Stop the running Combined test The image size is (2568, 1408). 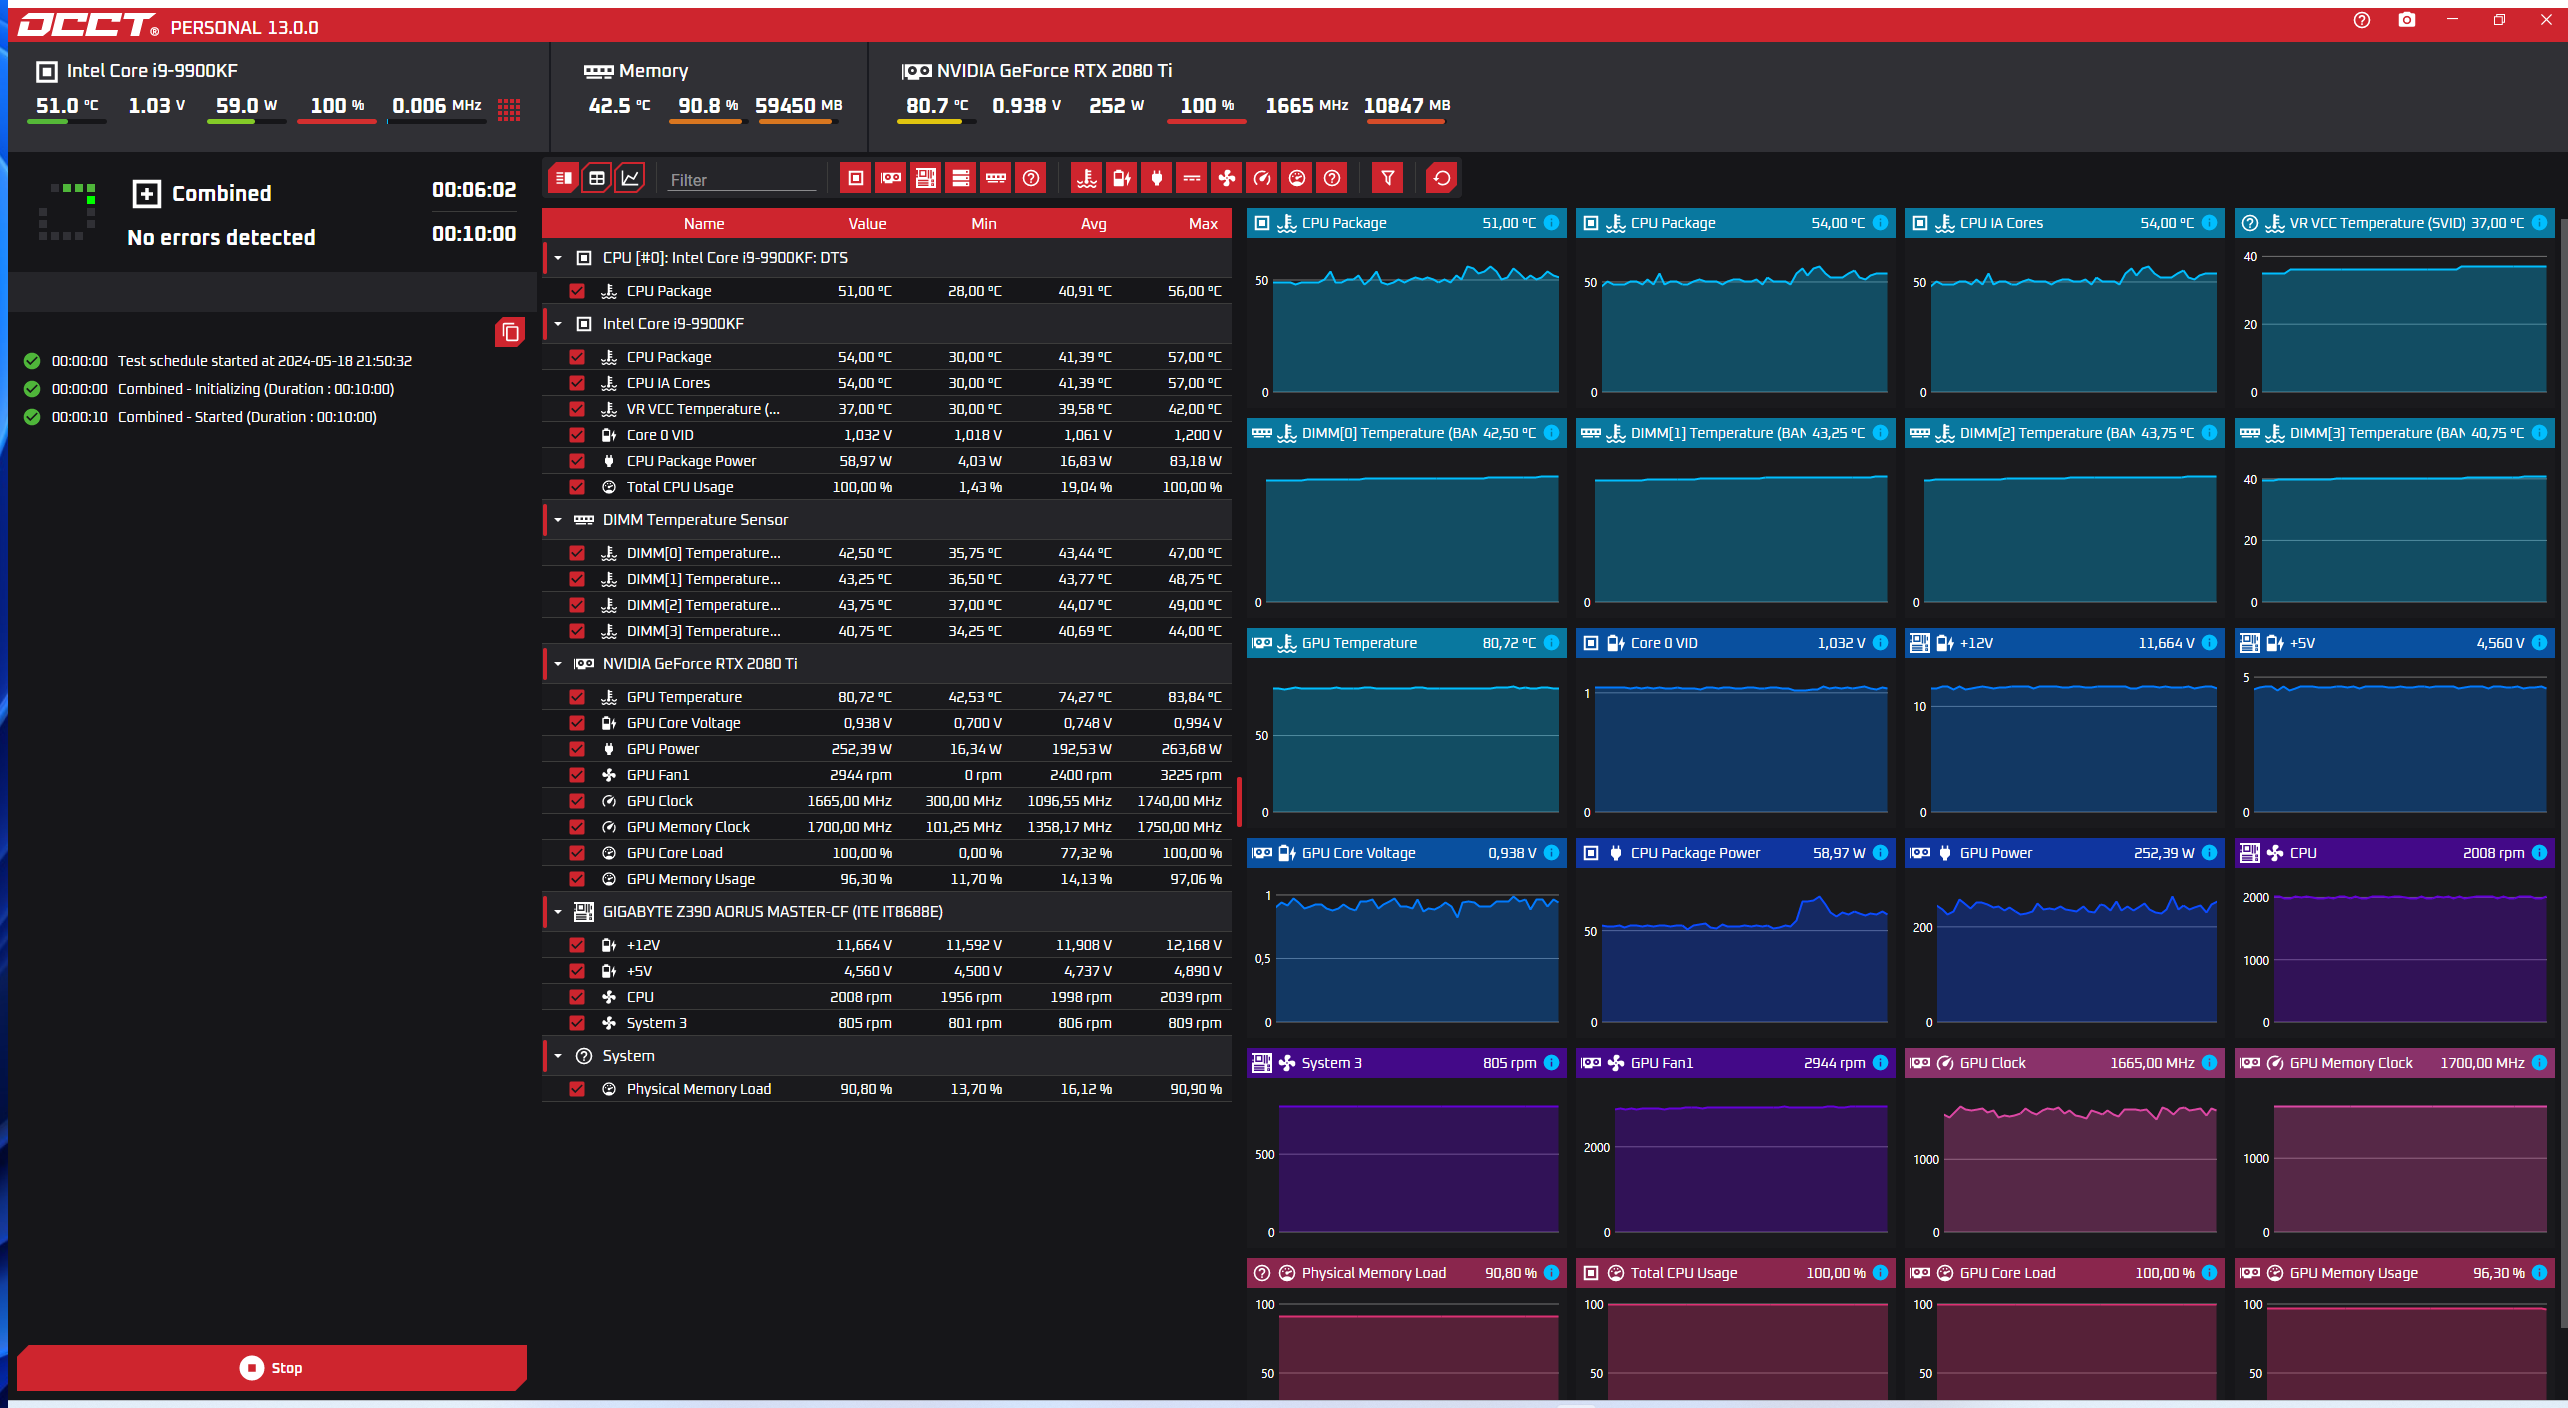click(x=271, y=1368)
